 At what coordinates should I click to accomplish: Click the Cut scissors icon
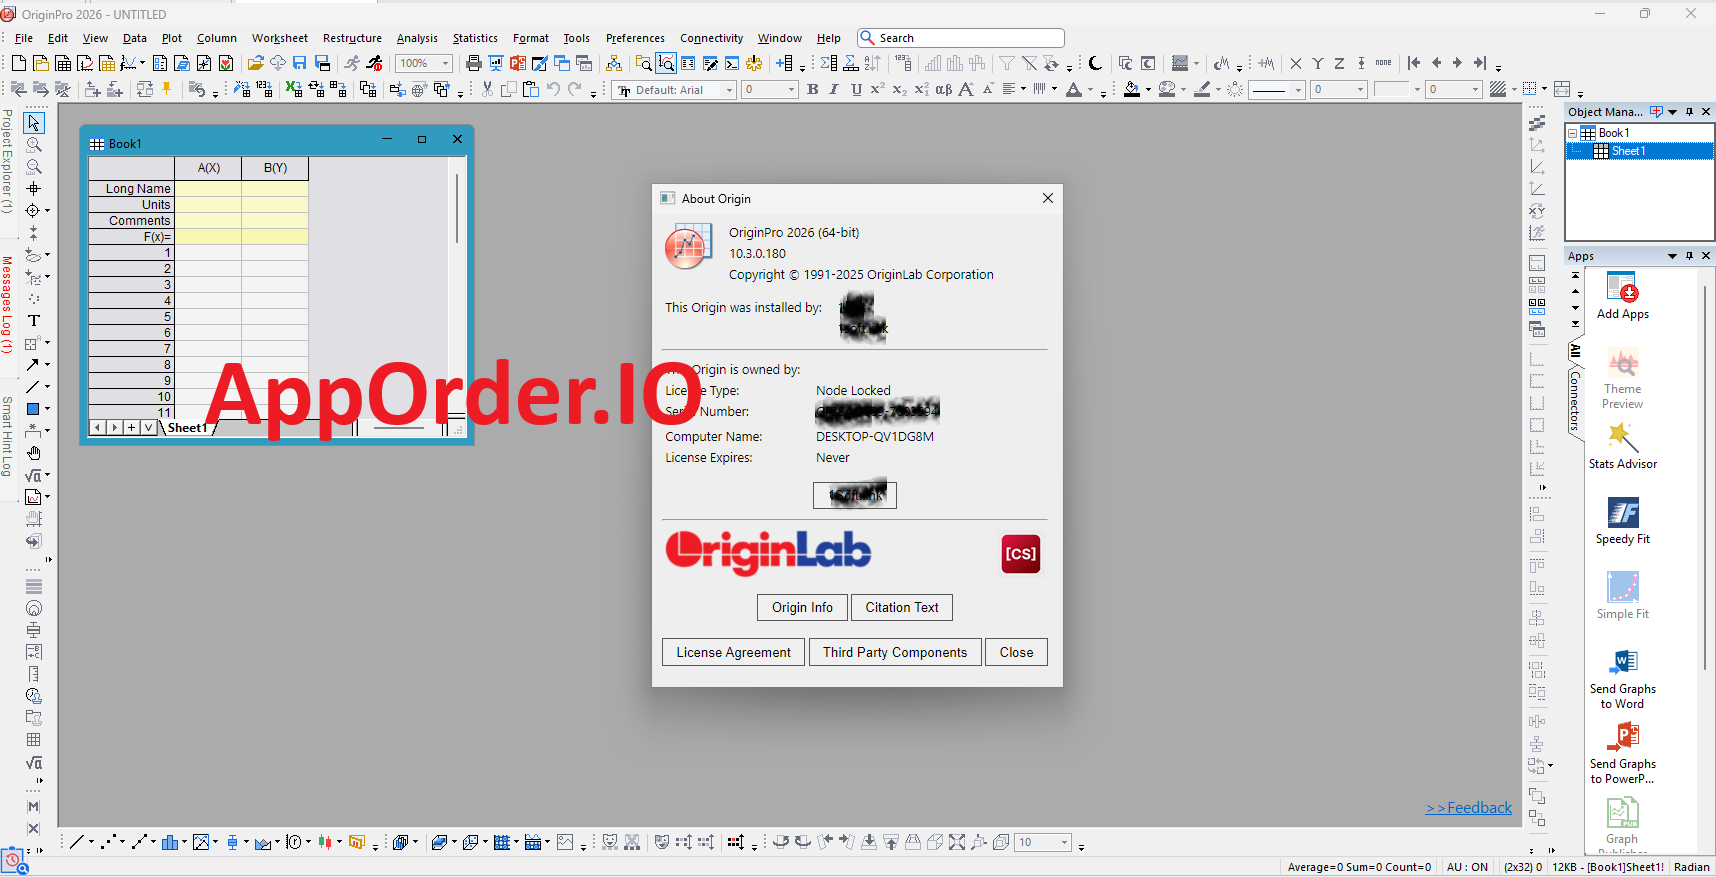(487, 89)
